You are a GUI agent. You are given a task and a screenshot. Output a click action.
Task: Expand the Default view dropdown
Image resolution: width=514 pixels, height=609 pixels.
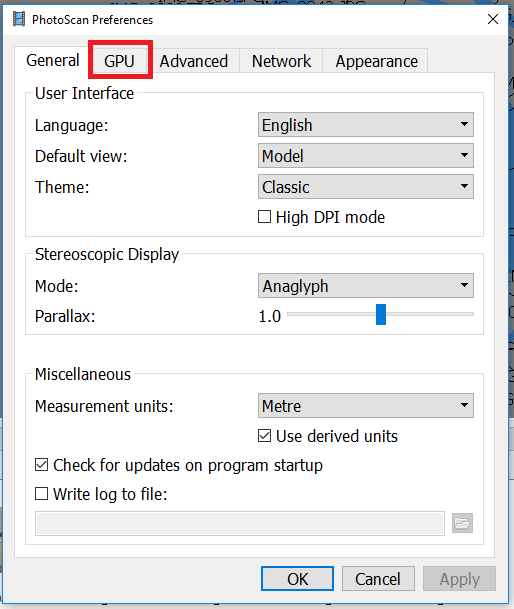pyautogui.click(x=366, y=156)
